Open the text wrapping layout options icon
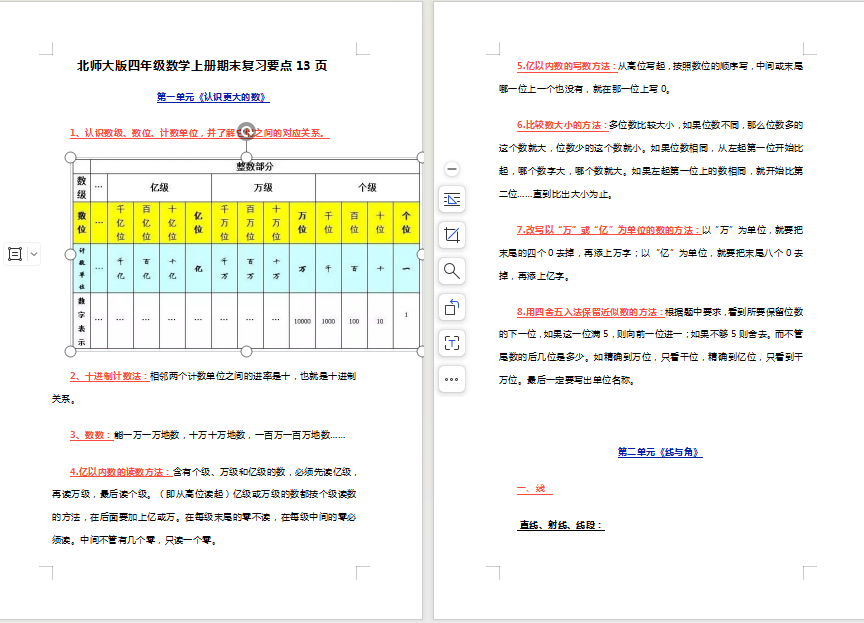Screen dimensions: 864x623 452,199
